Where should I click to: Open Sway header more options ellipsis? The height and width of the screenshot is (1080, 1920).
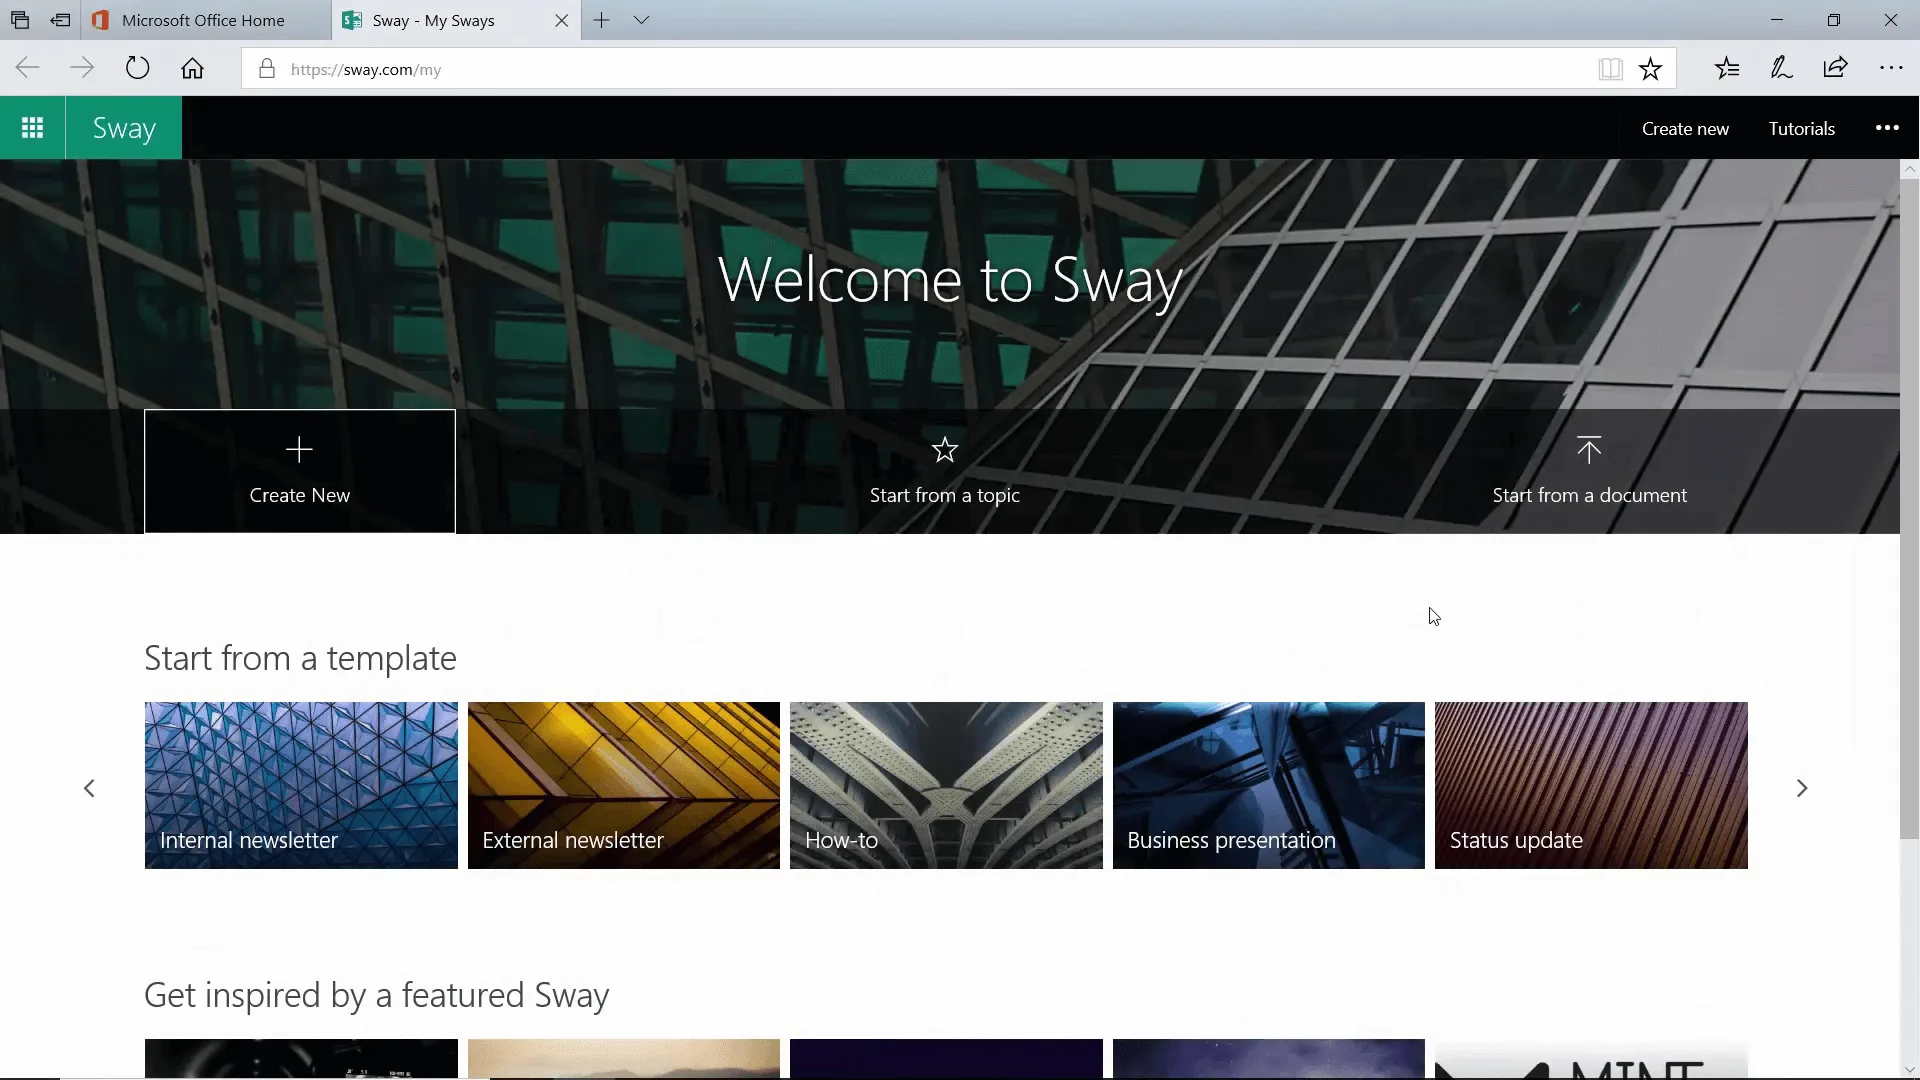pos(1887,127)
